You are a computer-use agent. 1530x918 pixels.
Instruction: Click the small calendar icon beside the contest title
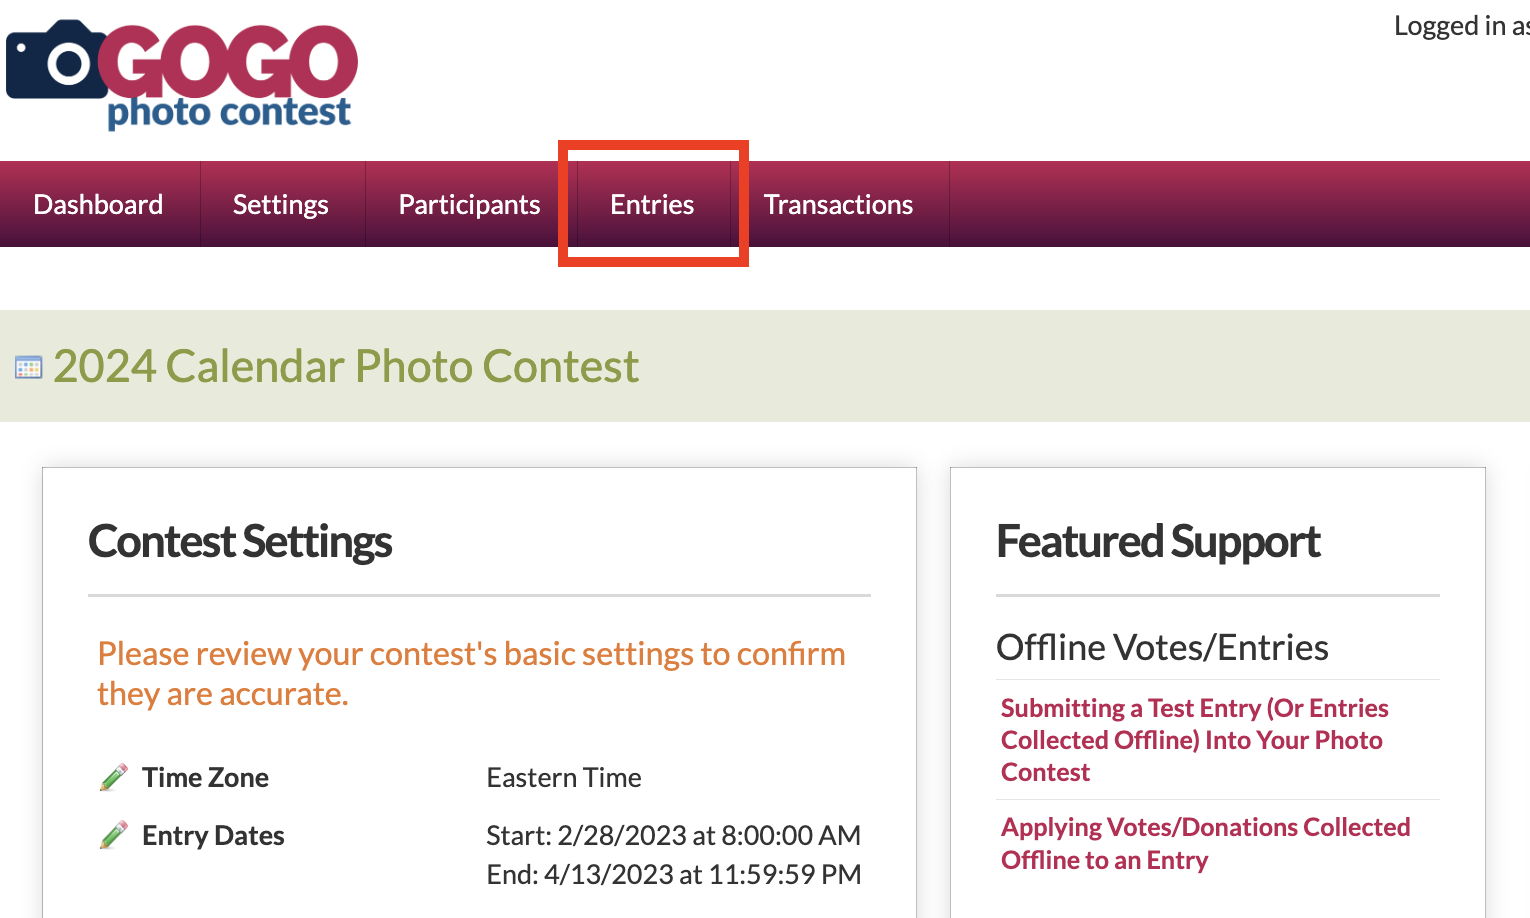click(29, 368)
